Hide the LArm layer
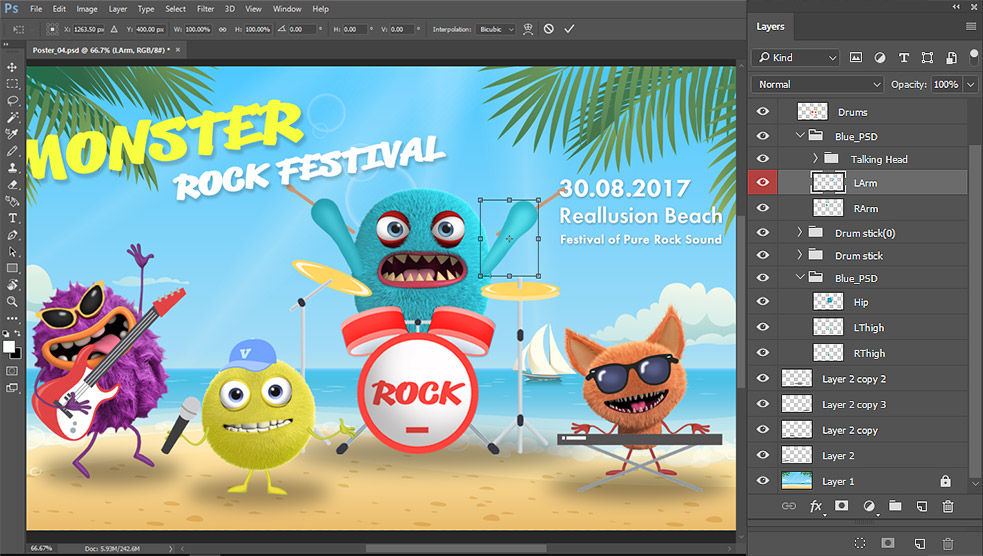This screenshot has width=983, height=556. [762, 182]
